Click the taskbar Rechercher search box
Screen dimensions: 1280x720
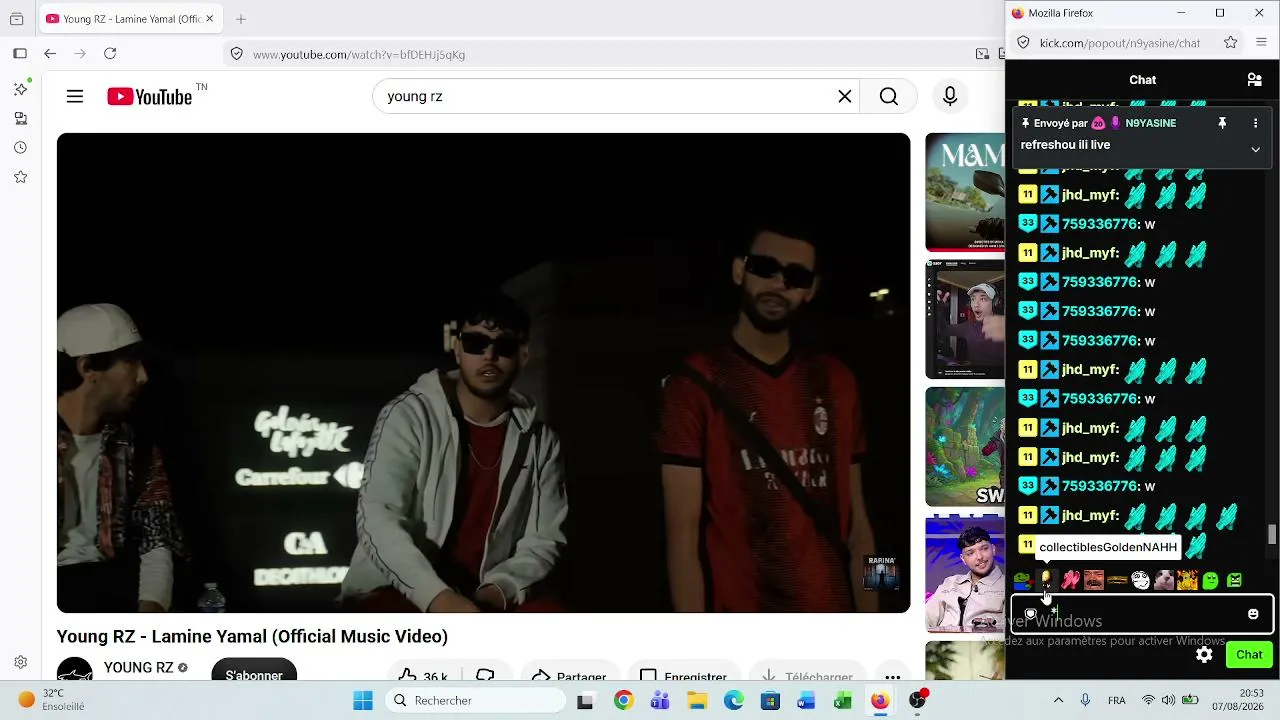coord(474,701)
